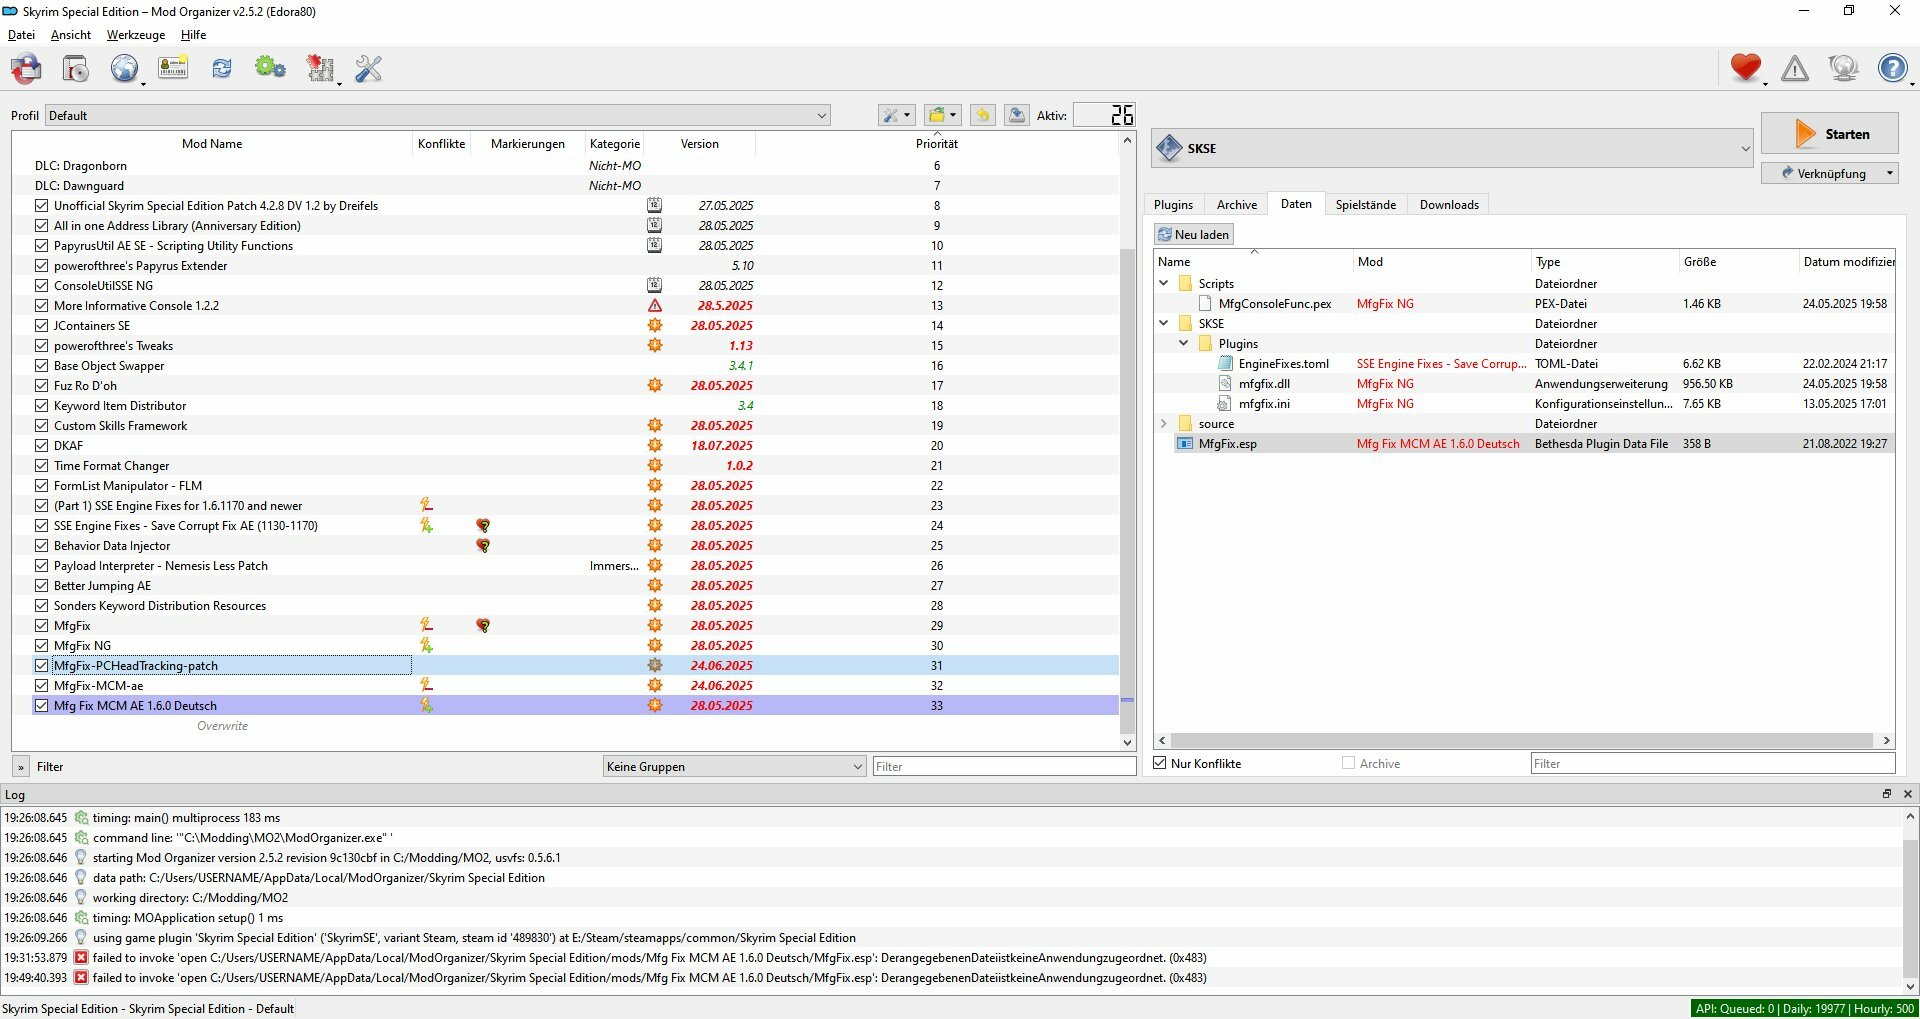Viewport: 1920px width, 1019px height.
Task: Click the close log panel icon
Action: 1907,794
